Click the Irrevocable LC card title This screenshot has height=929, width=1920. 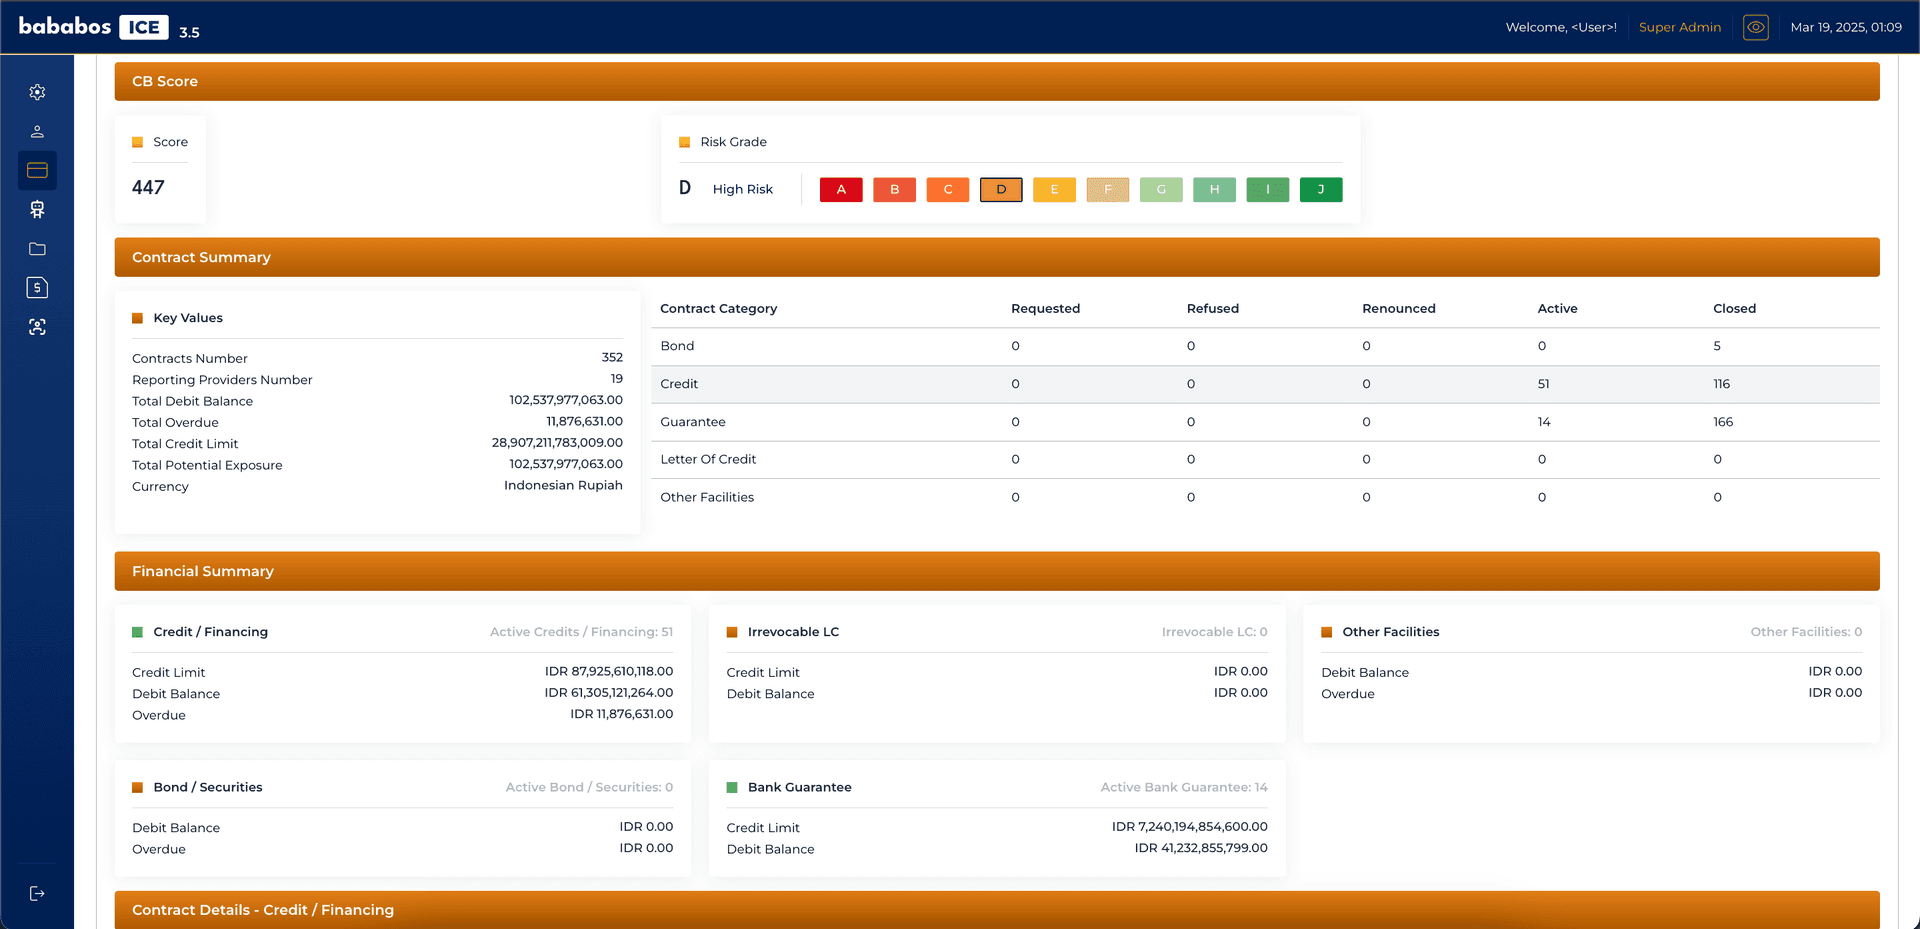coord(793,632)
